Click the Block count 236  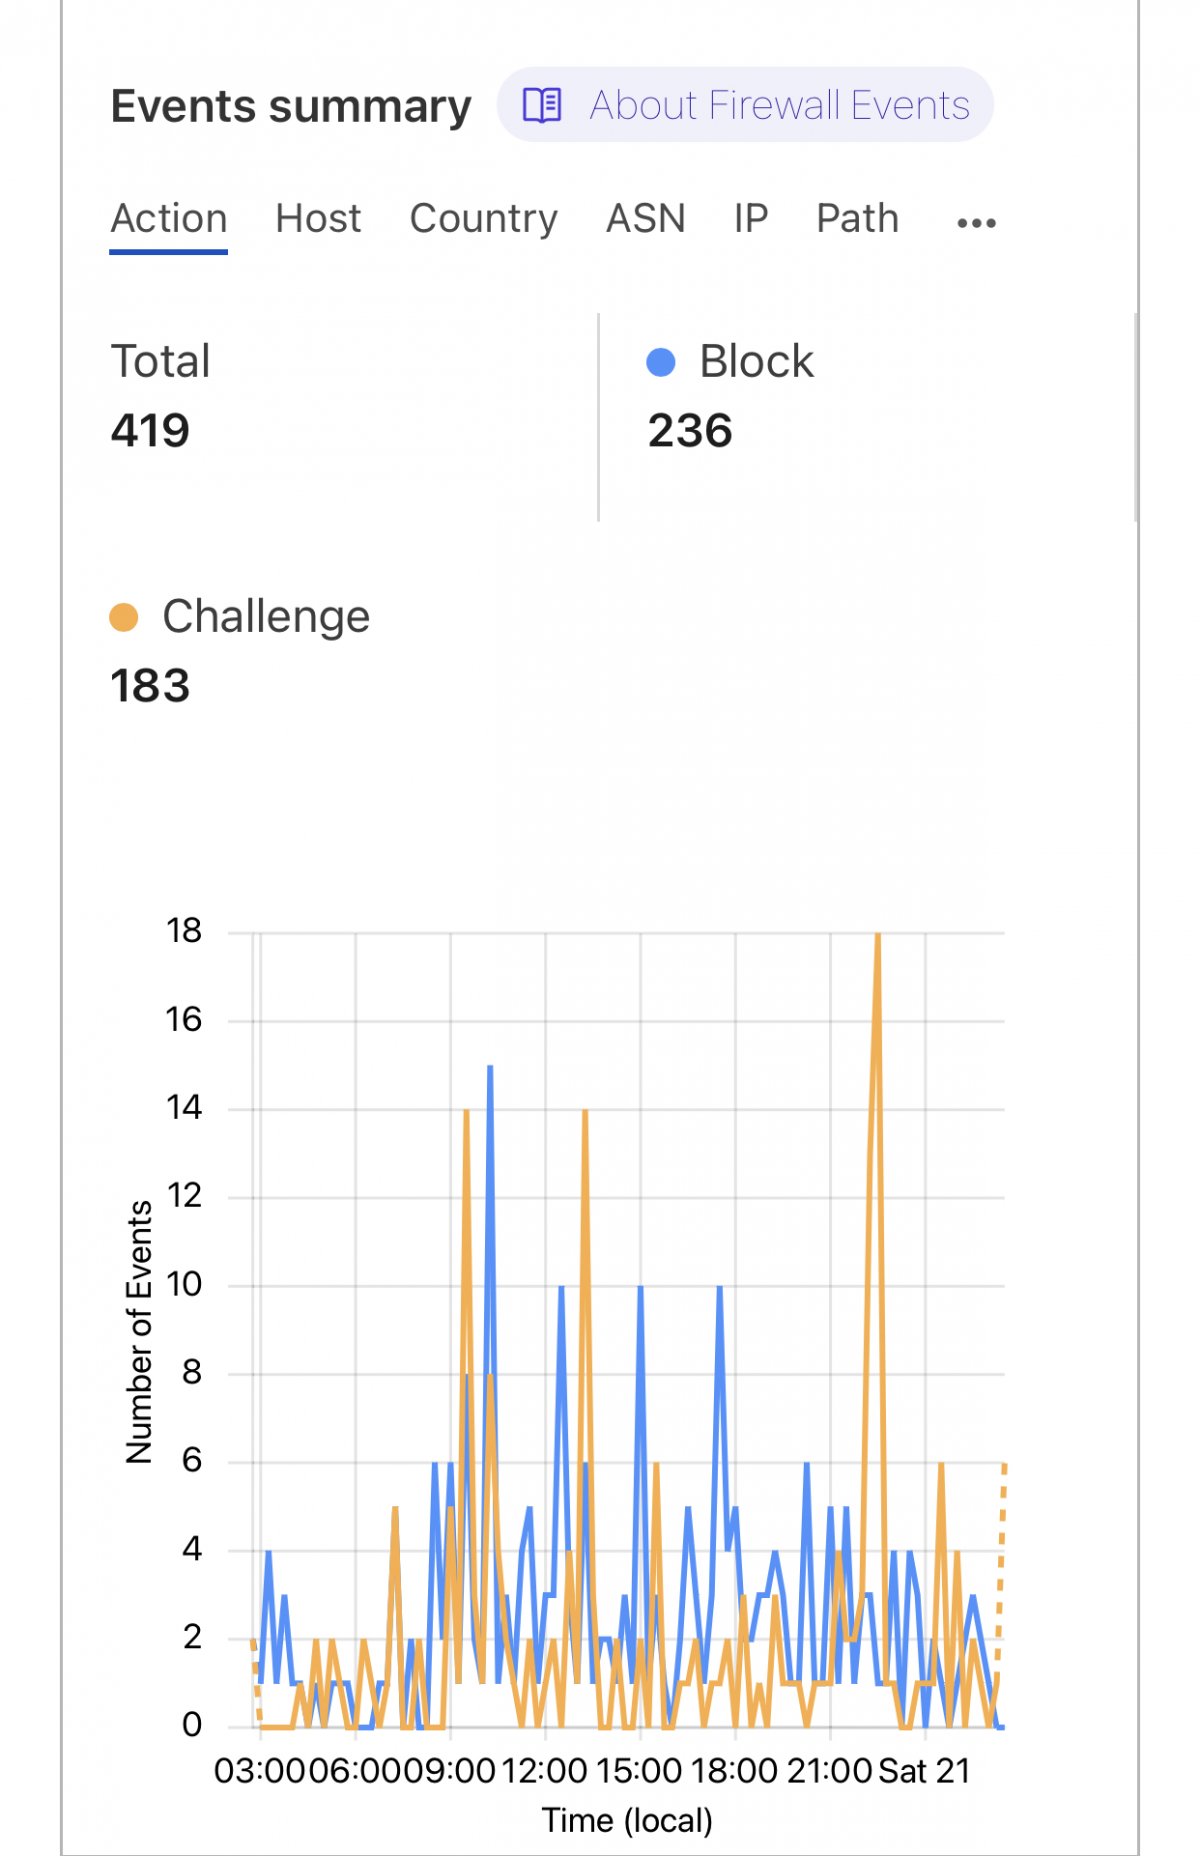690,431
